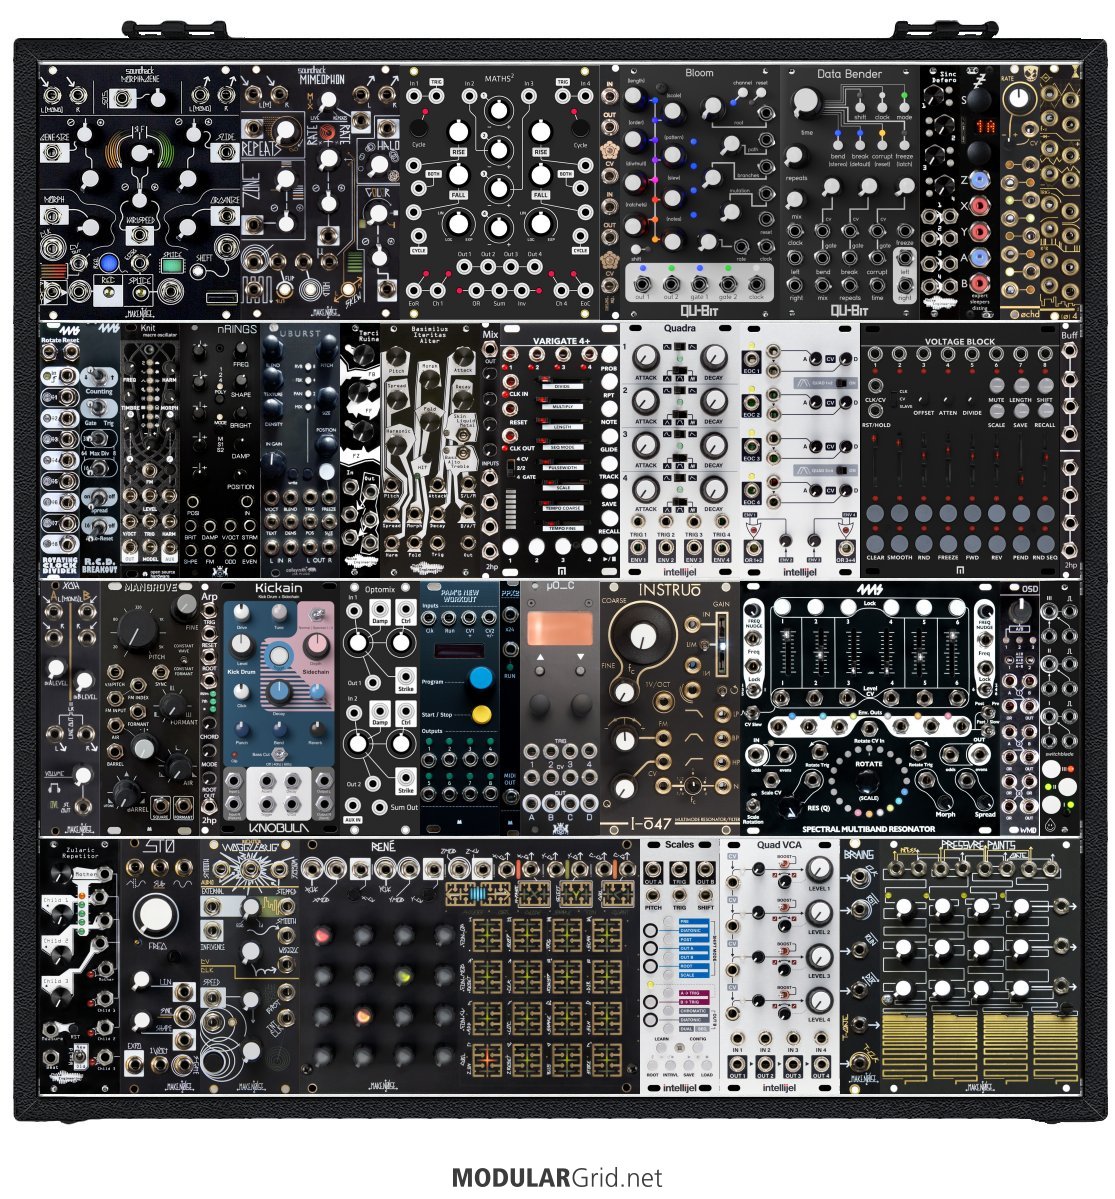
Task: Tap Voltage Block PEND button
Action: pyautogui.click(x=1021, y=543)
